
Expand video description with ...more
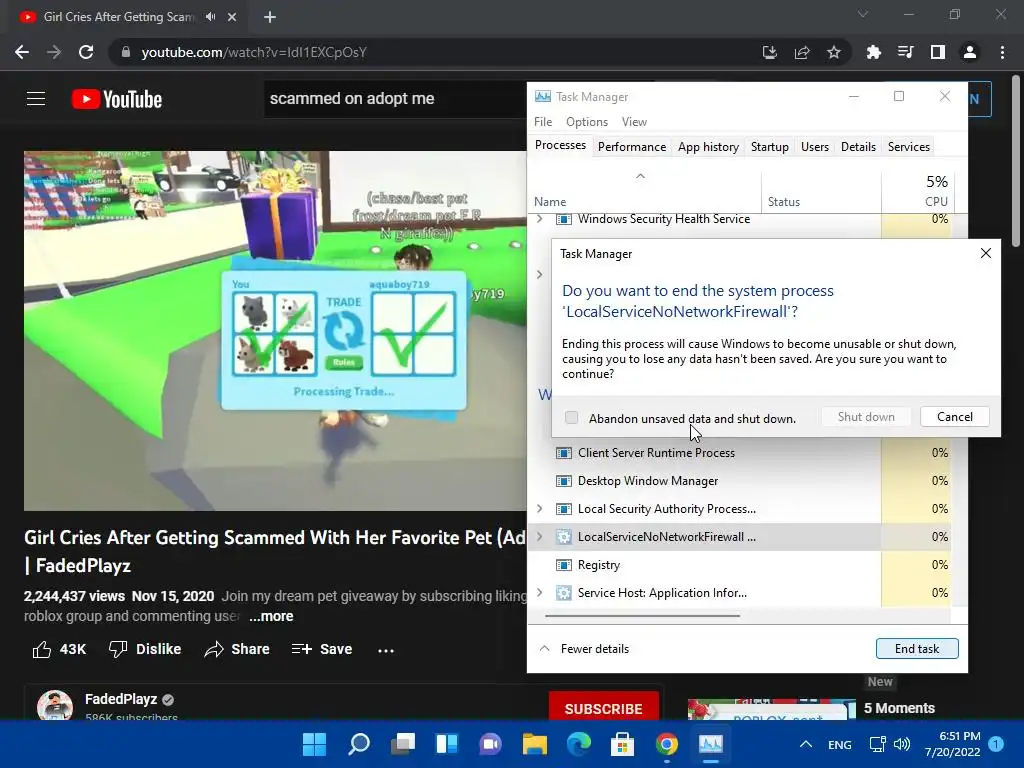(271, 616)
